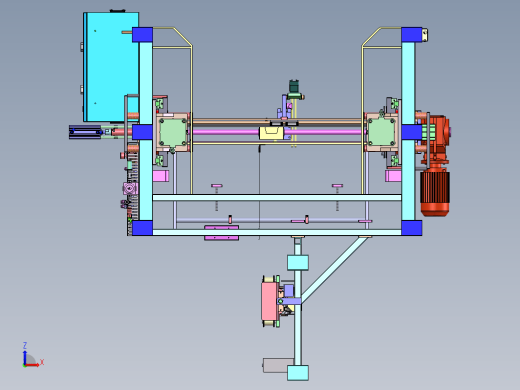Select the bottom-left blue corner block

[142, 228]
